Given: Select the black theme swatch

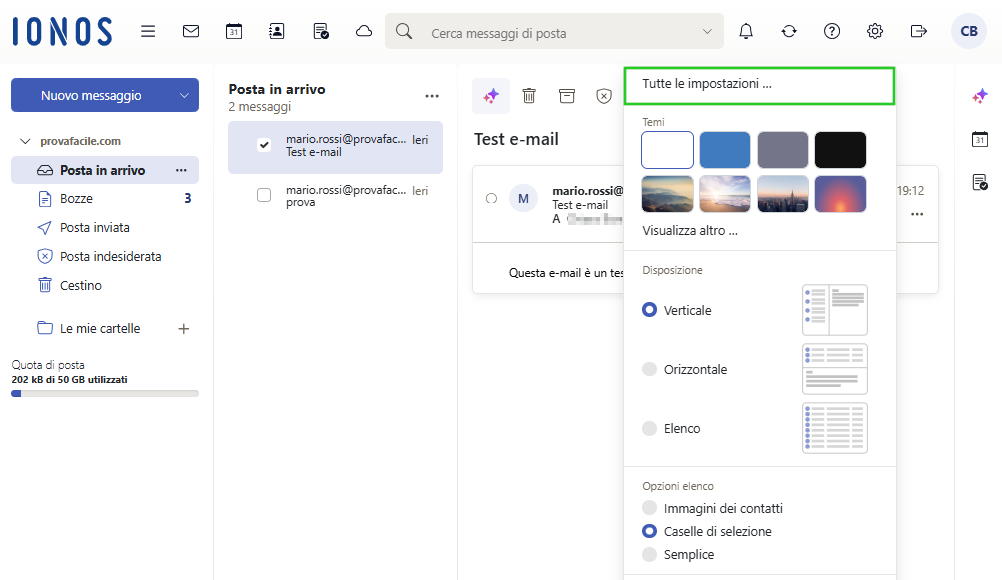Looking at the screenshot, I should pyautogui.click(x=840, y=148).
